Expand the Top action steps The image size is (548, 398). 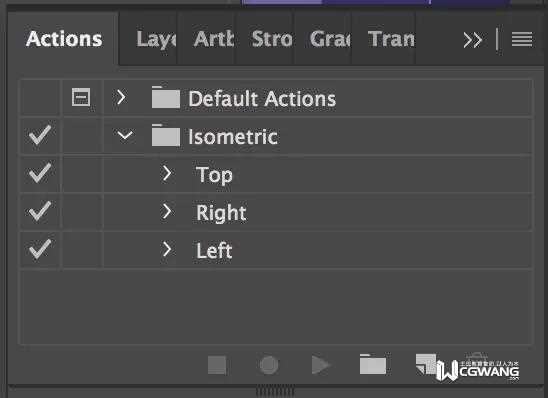pyautogui.click(x=167, y=173)
